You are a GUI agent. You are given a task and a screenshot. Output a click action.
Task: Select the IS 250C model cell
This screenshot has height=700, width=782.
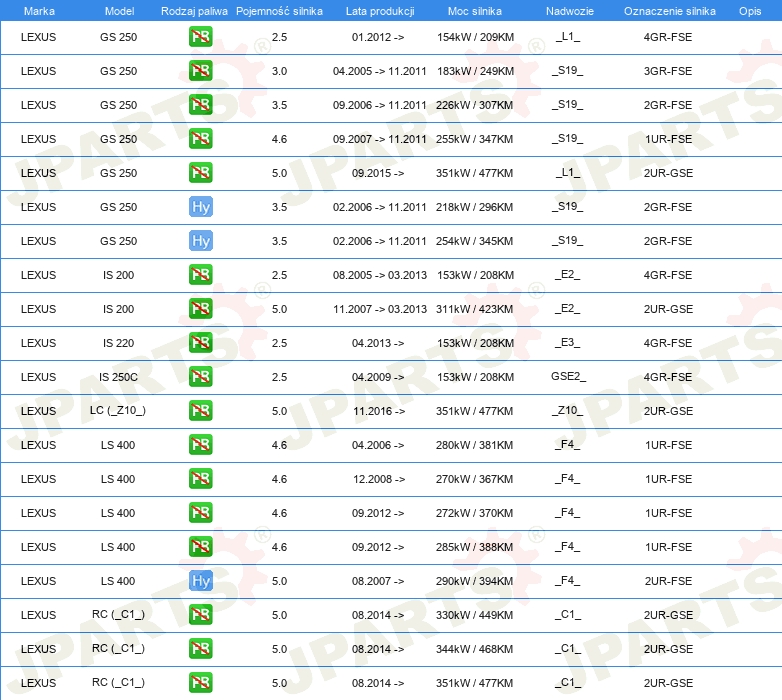pyautogui.click(x=118, y=377)
